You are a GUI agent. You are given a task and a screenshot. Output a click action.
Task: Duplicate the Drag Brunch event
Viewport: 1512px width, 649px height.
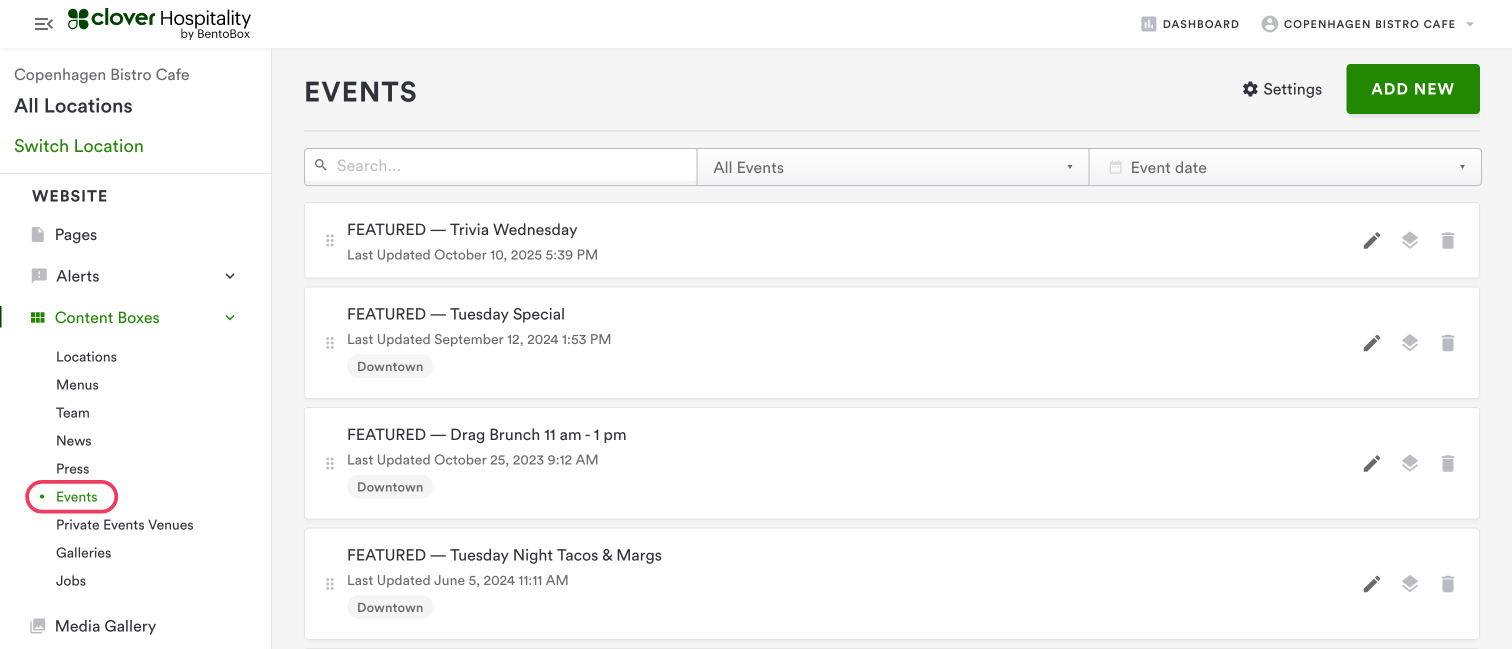(1409, 463)
